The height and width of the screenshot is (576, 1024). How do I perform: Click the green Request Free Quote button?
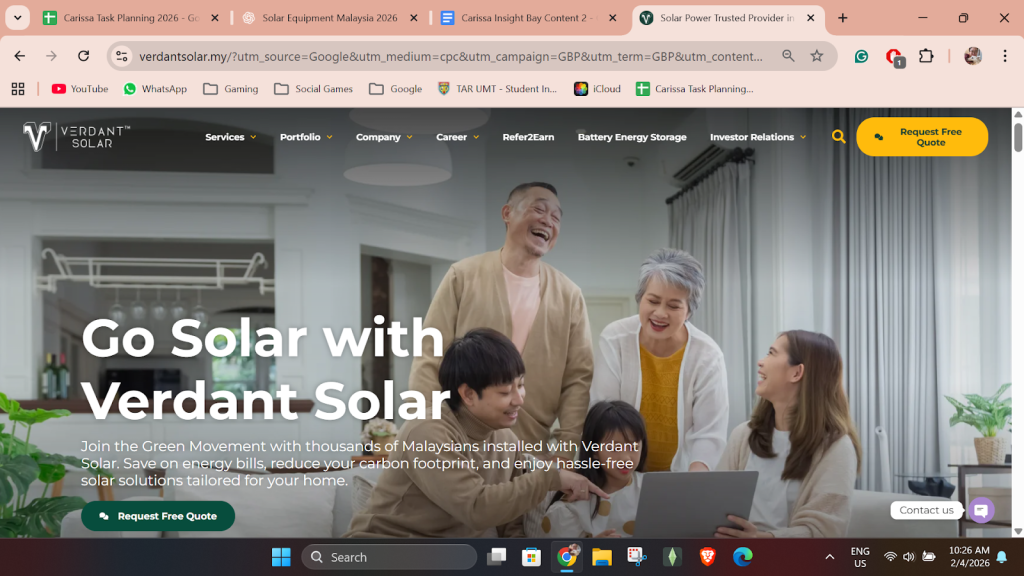coord(157,516)
